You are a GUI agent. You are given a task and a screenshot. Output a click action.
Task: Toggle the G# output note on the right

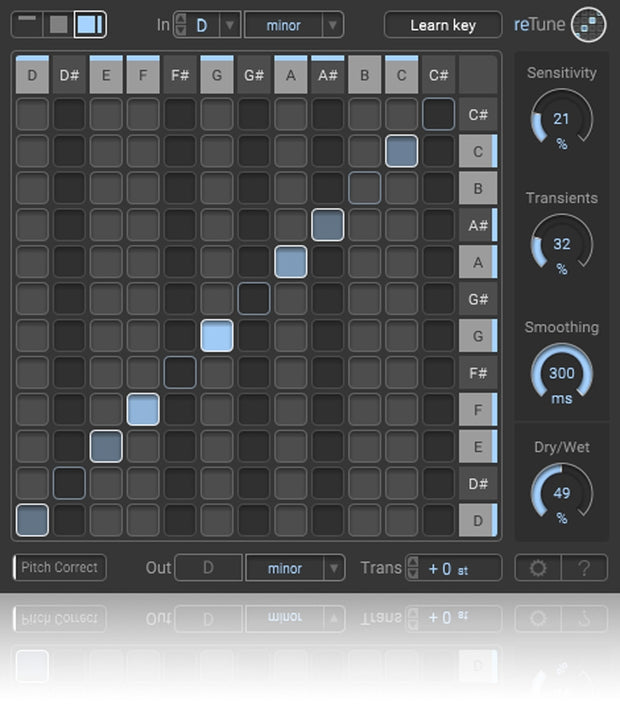pos(478,299)
